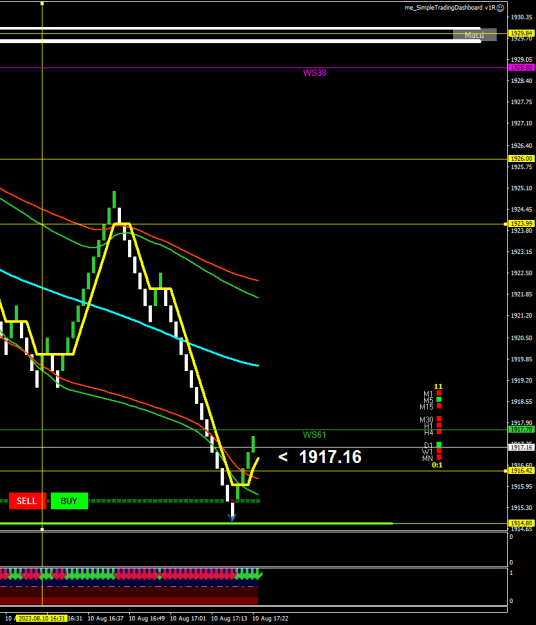Click the D1 green indicator square
This screenshot has width=536, height=625.
439,444
